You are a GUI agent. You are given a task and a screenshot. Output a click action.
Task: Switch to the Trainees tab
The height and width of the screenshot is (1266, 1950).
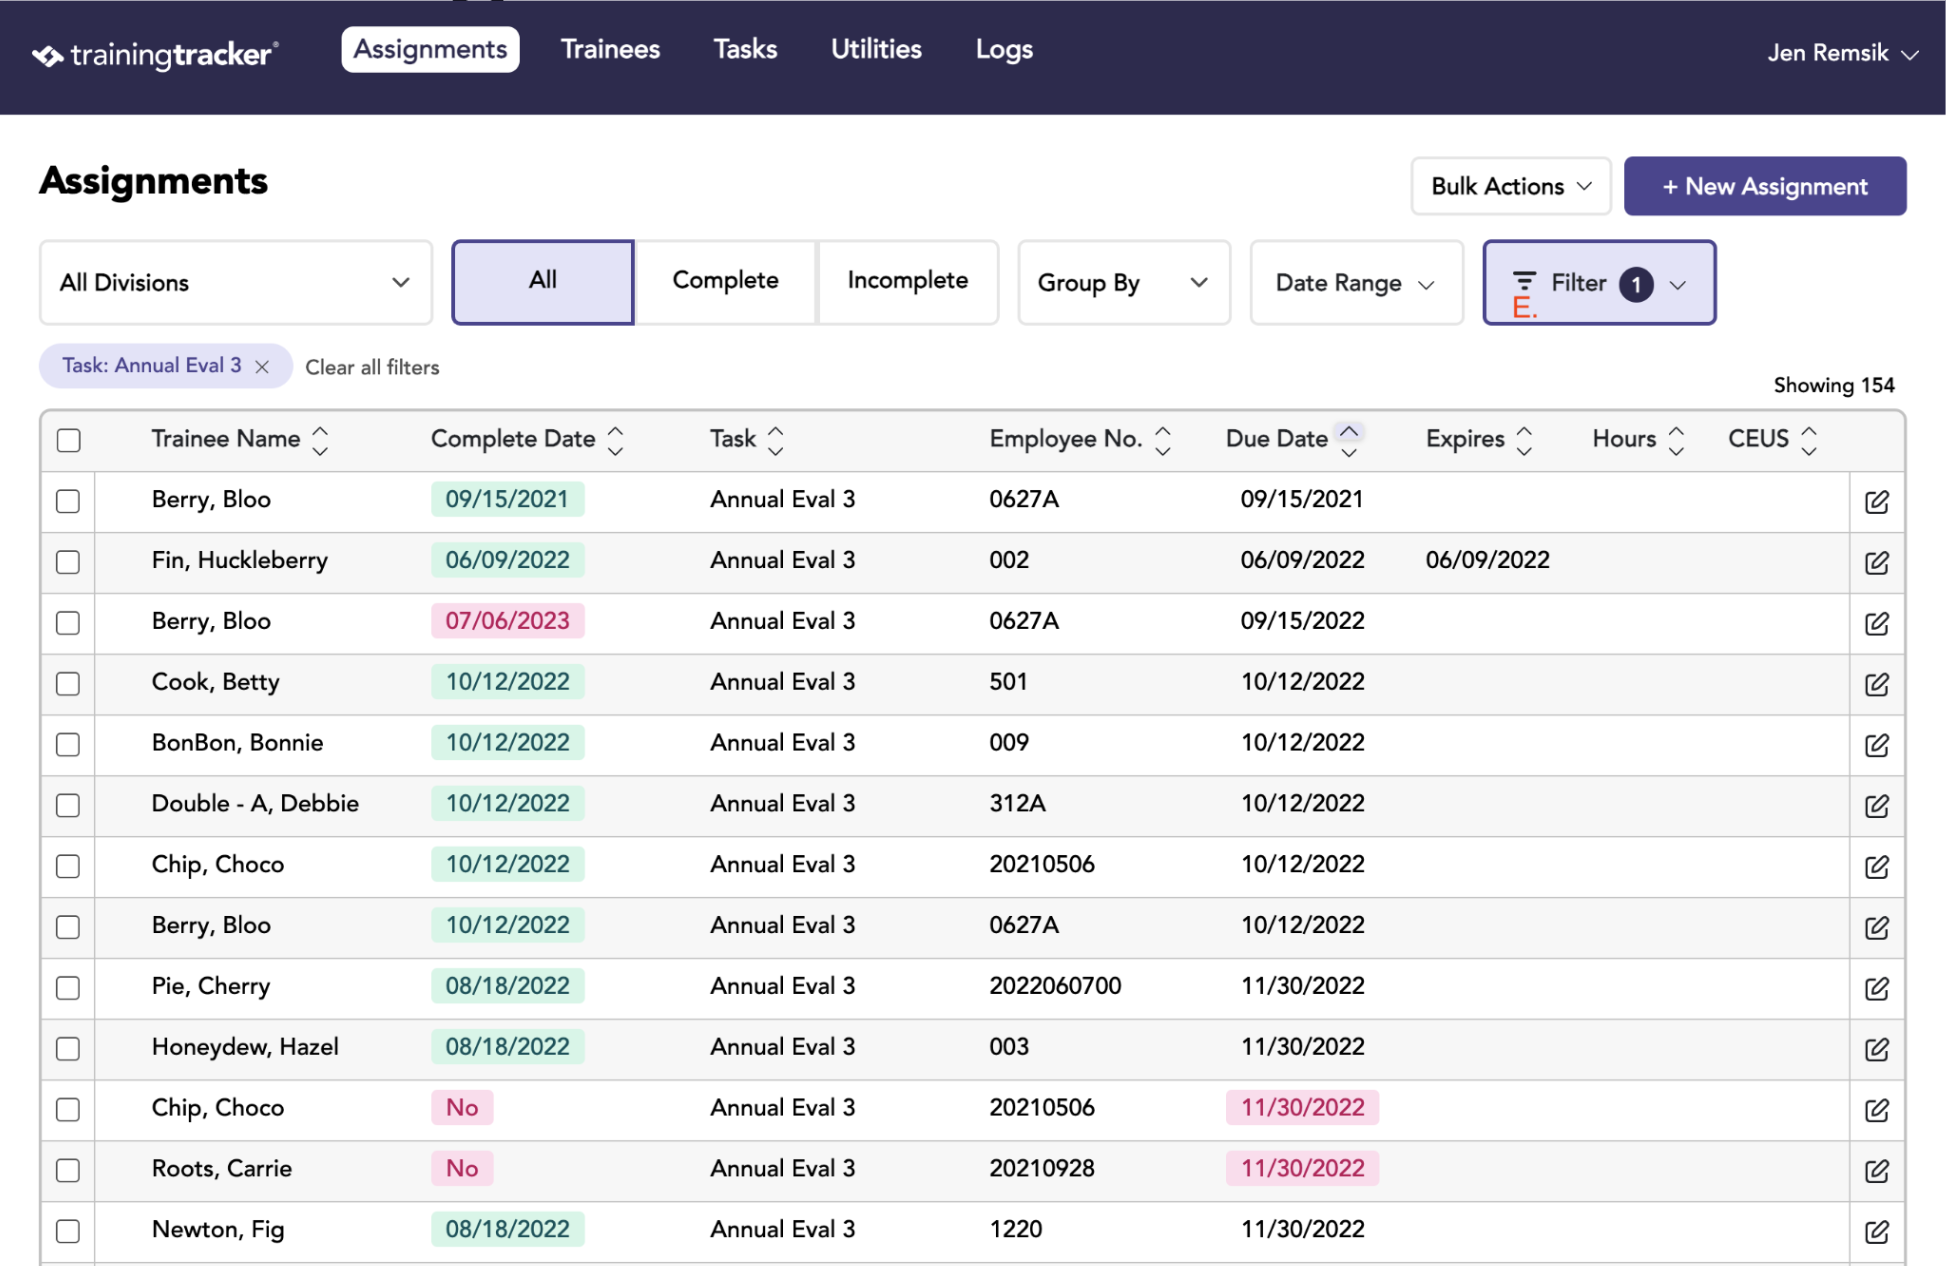click(610, 50)
